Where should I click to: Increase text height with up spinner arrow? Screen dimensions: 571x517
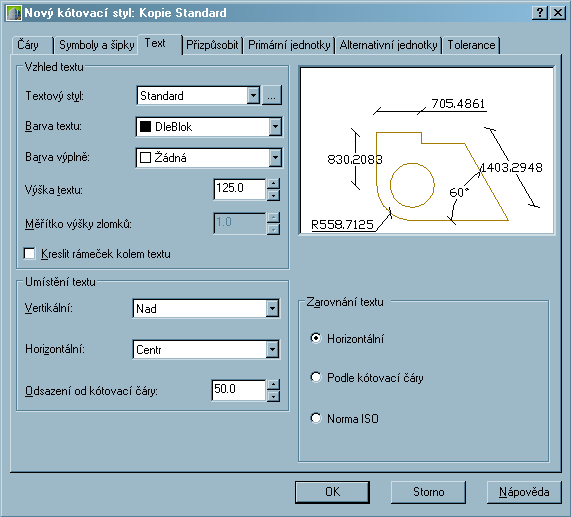tap(273, 183)
